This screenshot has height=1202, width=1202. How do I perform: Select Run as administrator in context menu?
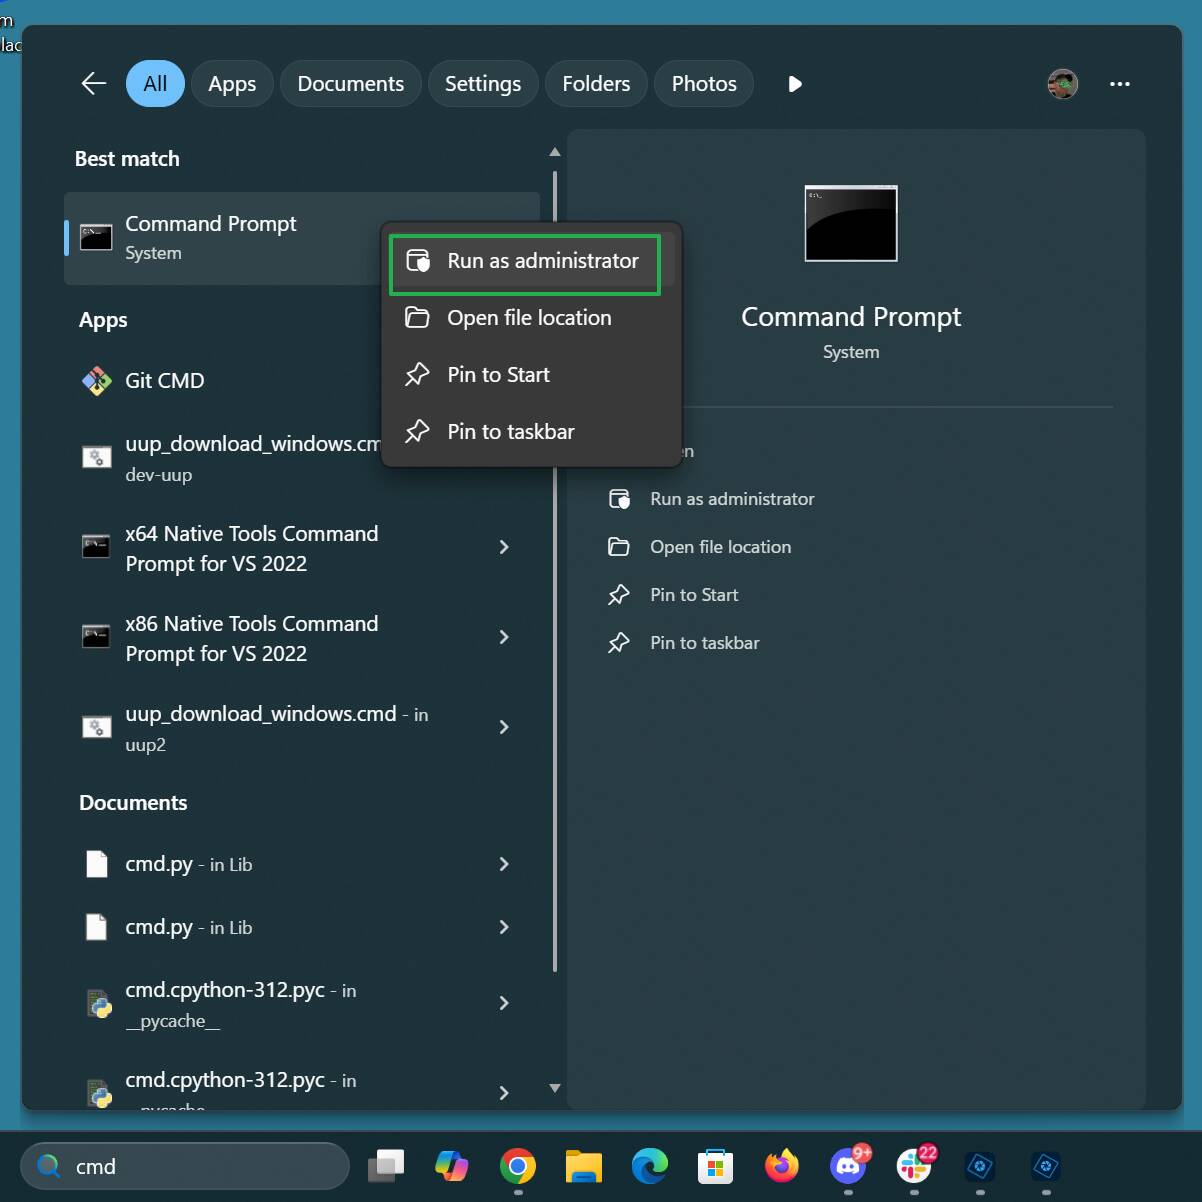[x=525, y=262]
